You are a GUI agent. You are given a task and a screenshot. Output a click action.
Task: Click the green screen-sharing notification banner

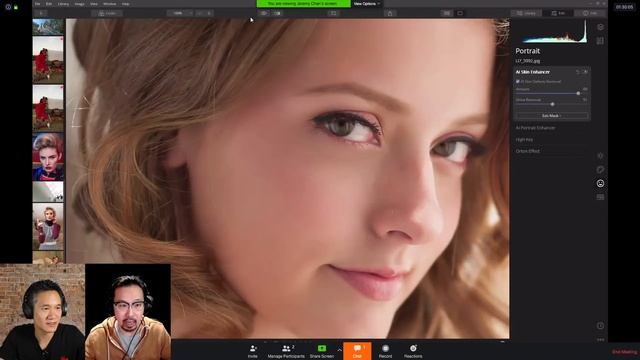[x=303, y=4]
